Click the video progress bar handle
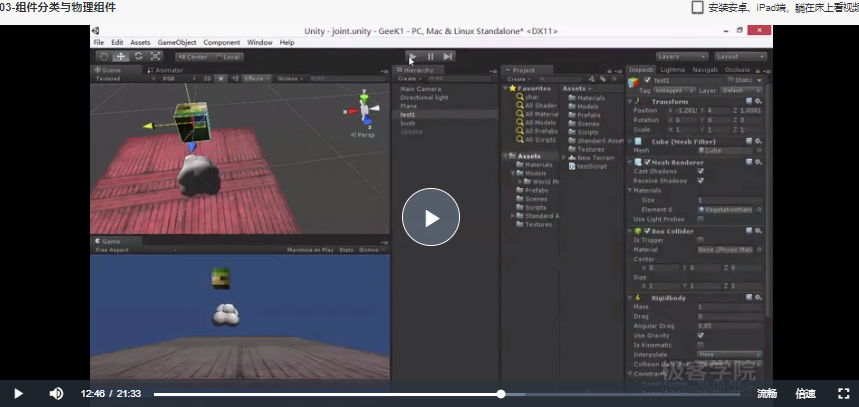 coord(501,394)
